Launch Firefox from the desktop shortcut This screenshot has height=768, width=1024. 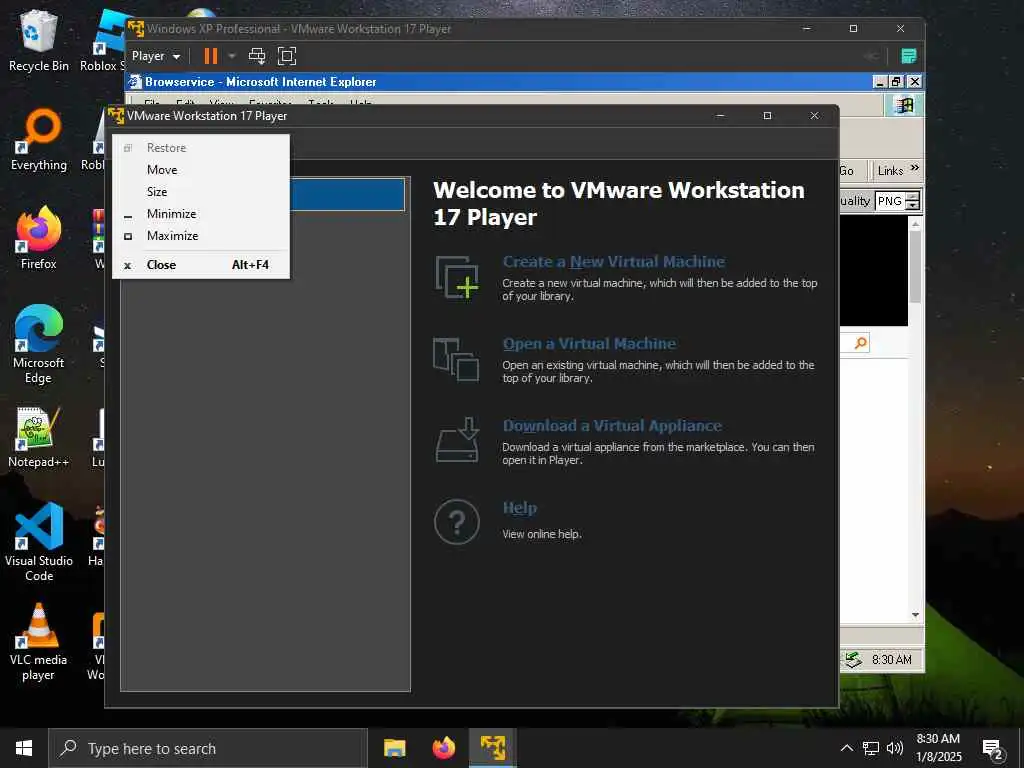[x=39, y=238]
